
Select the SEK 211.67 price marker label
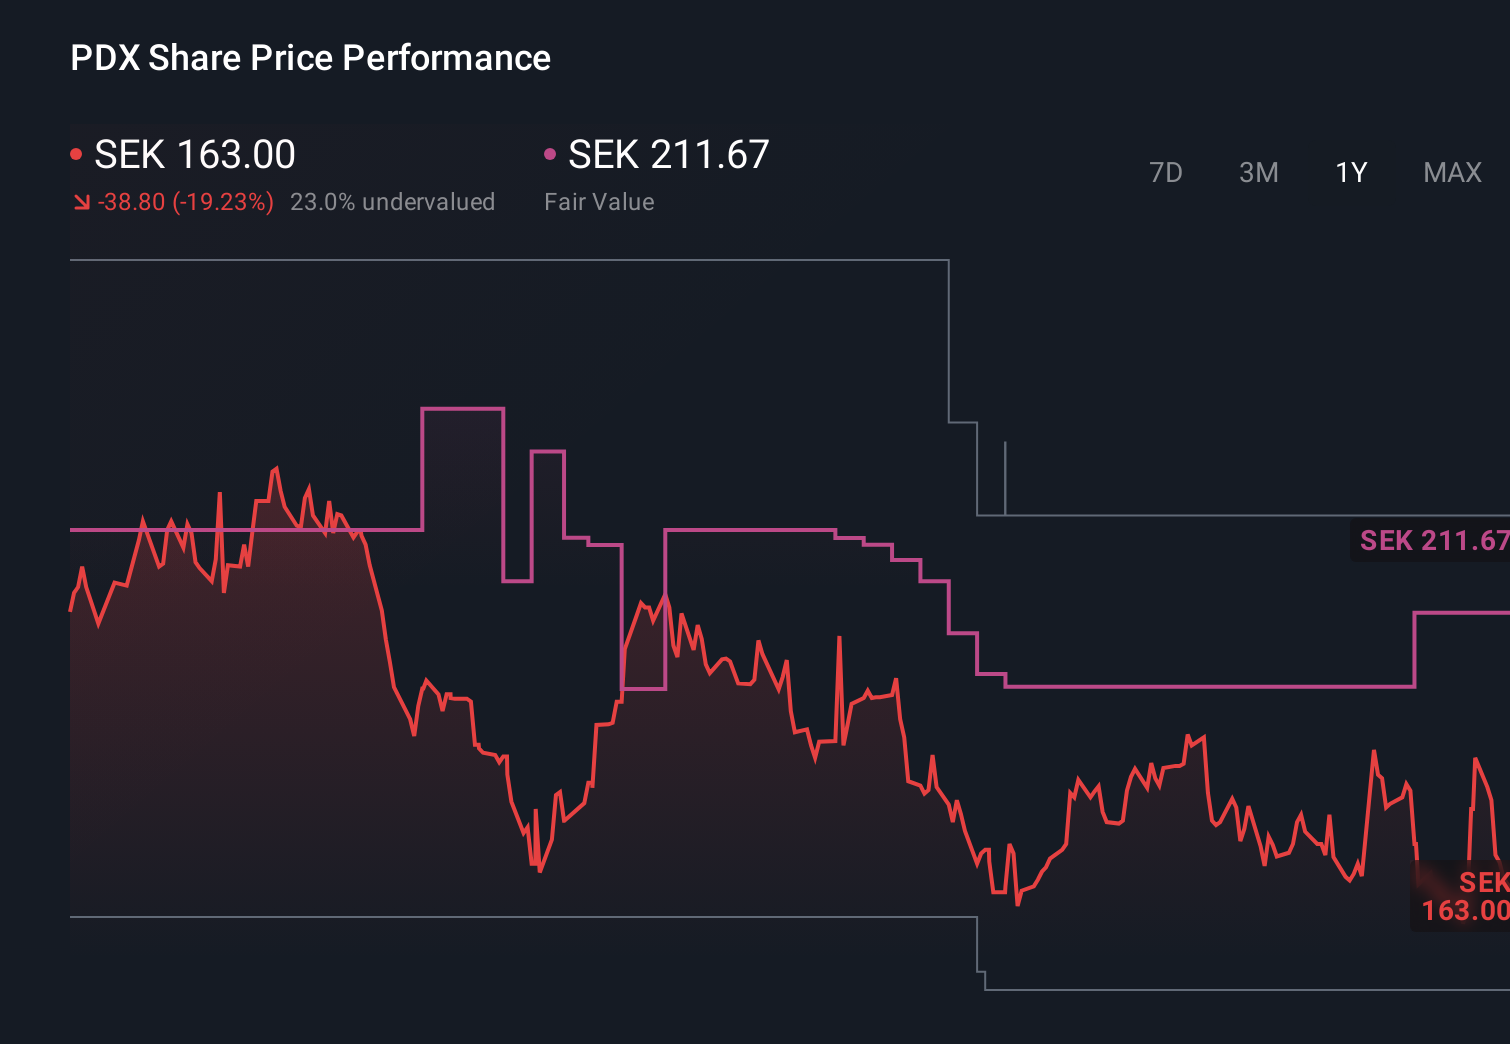[x=1432, y=541]
